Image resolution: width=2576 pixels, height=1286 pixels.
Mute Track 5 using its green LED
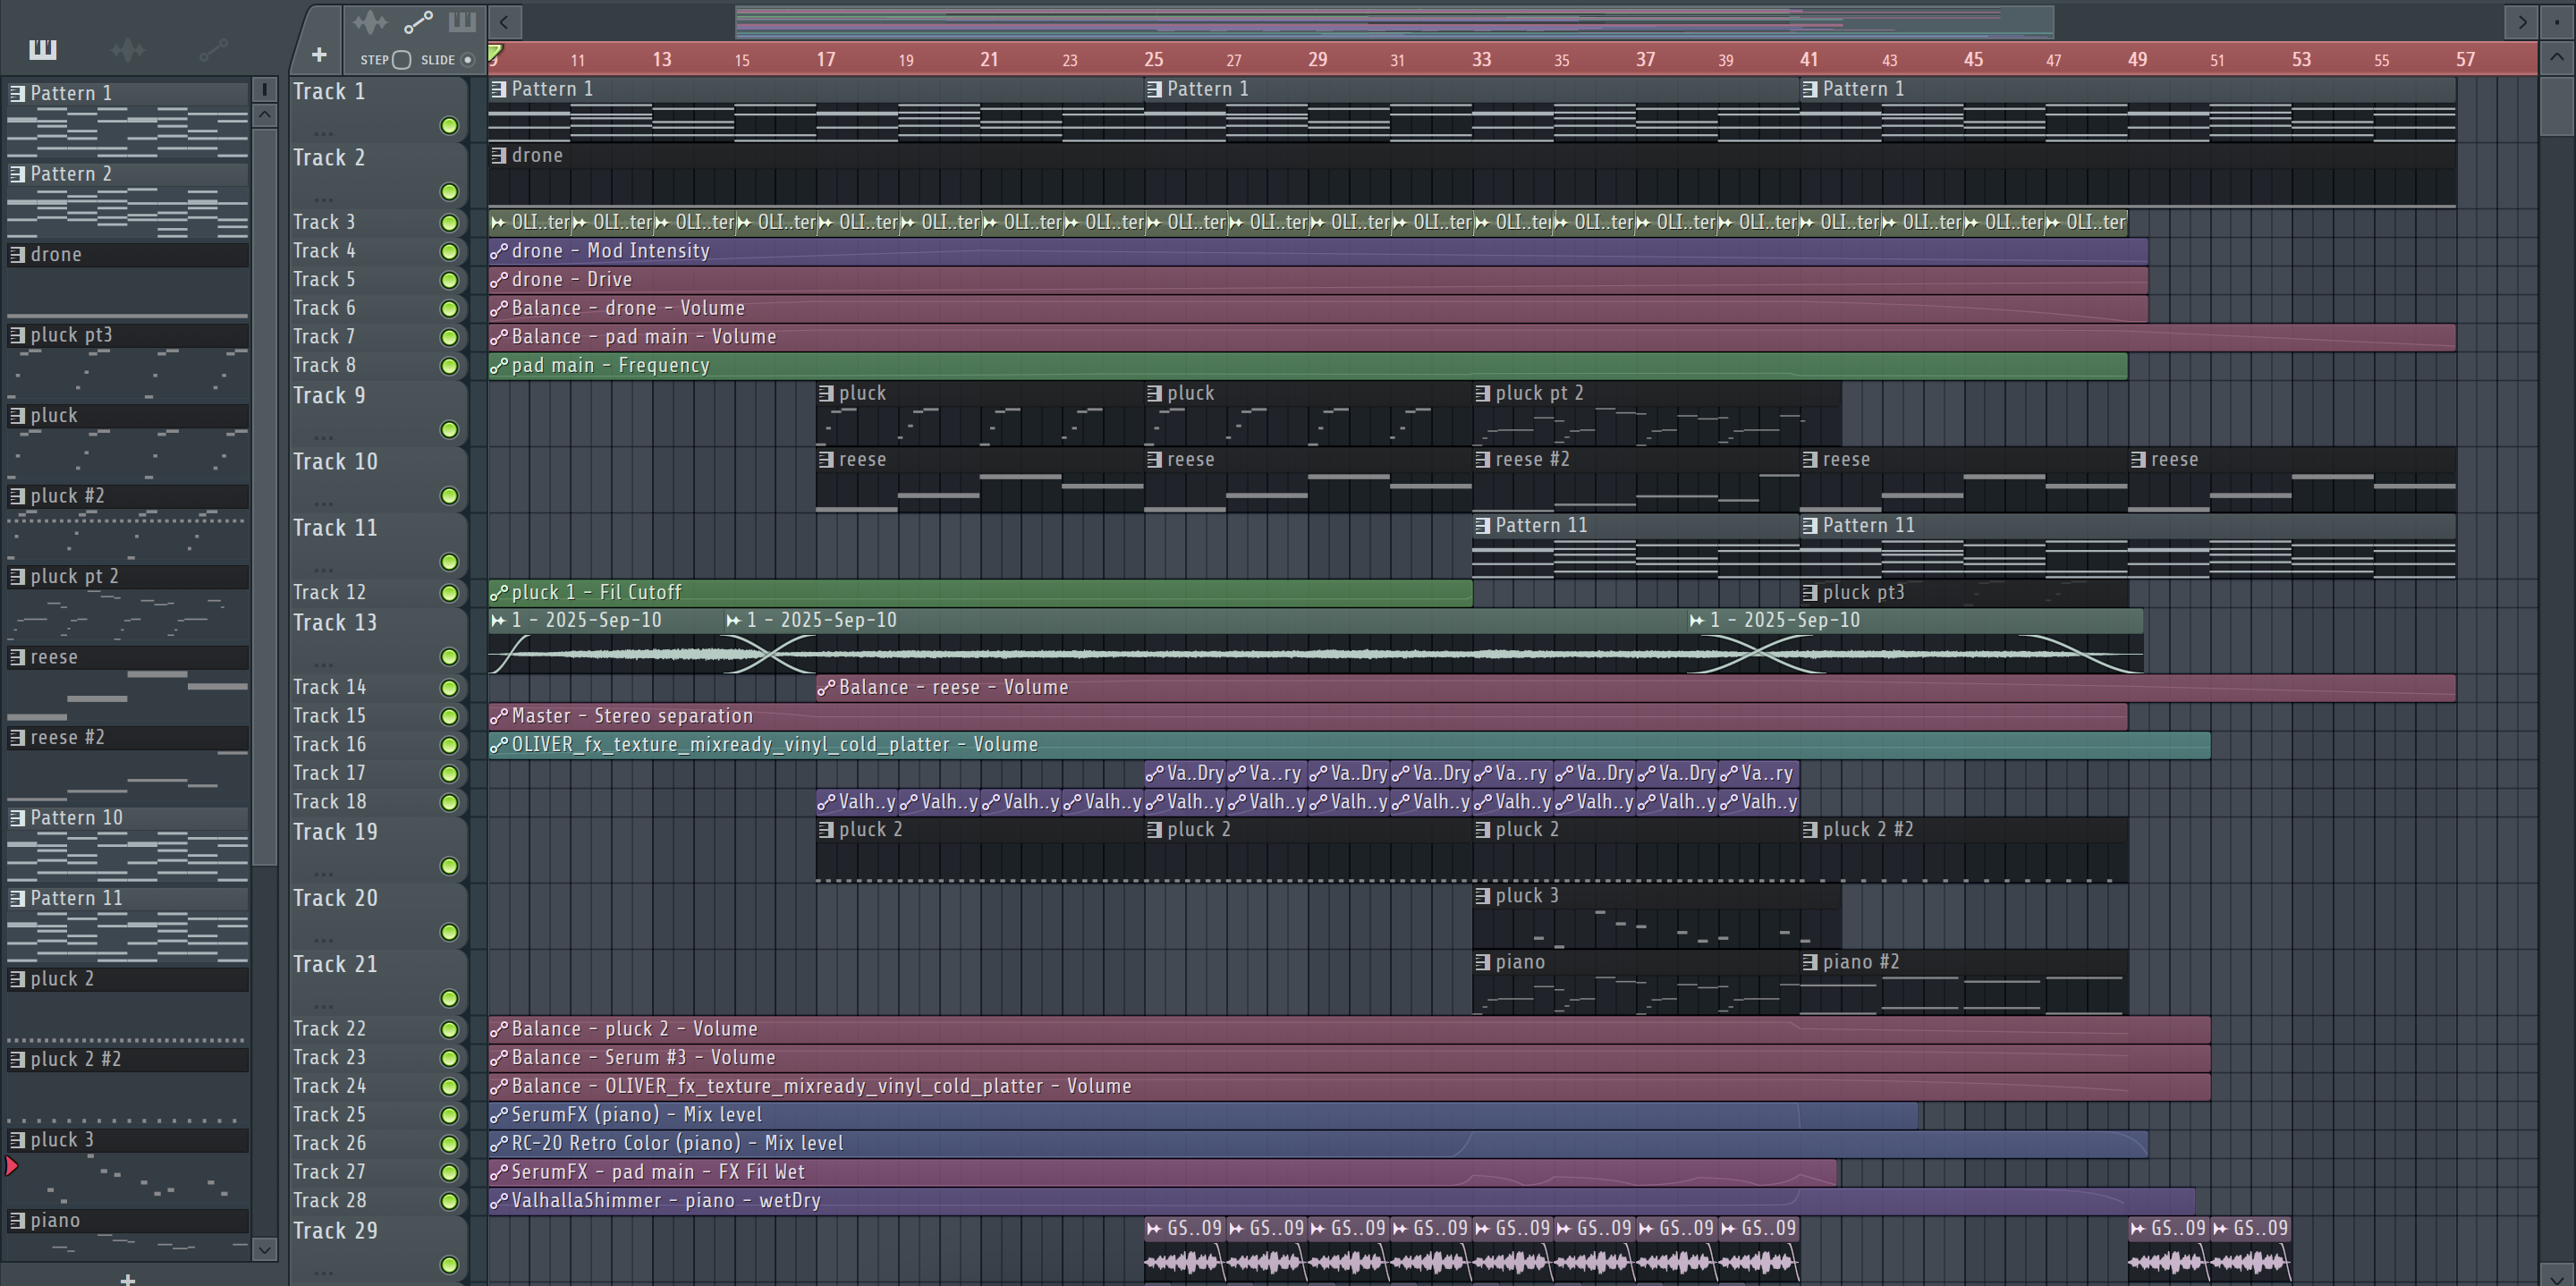click(449, 280)
